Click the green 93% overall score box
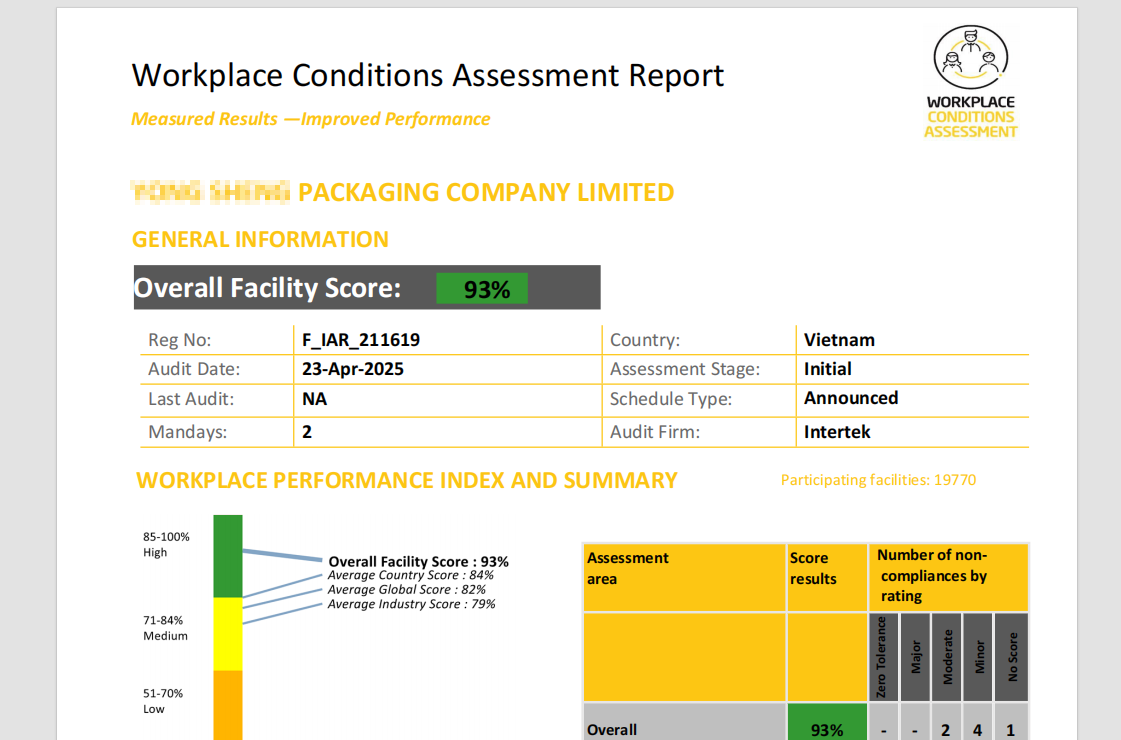This screenshot has width=1121, height=740. (482, 289)
